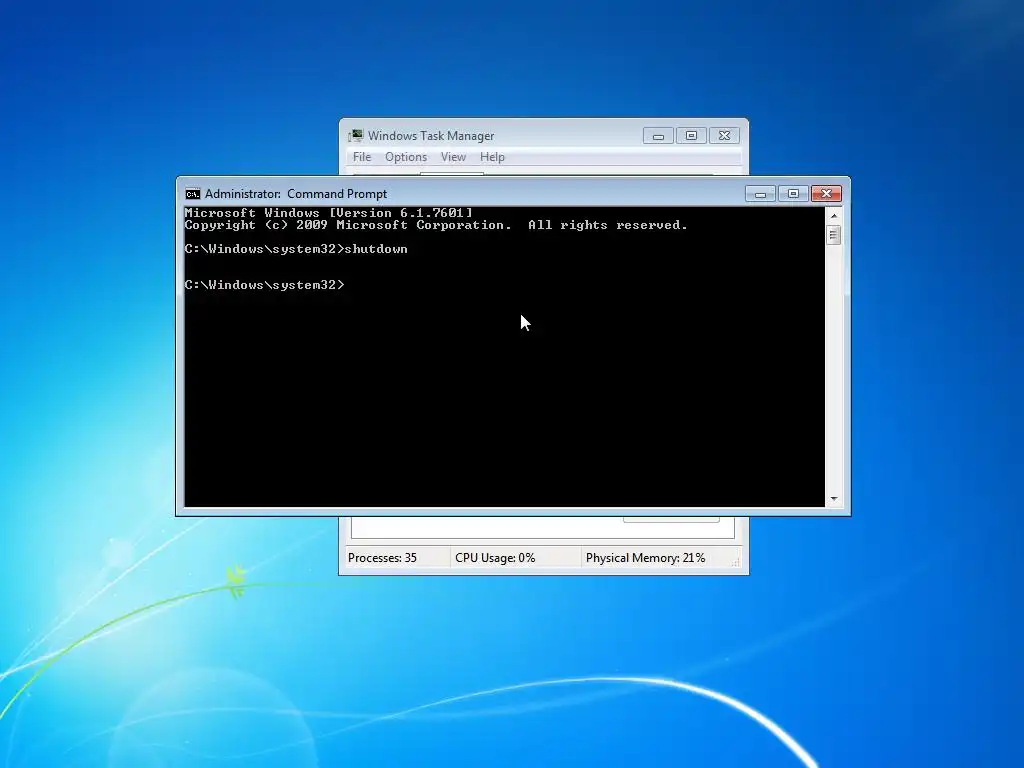This screenshot has height=768, width=1024.
Task: Close the Windows Task Manager window
Action: [724, 136]
